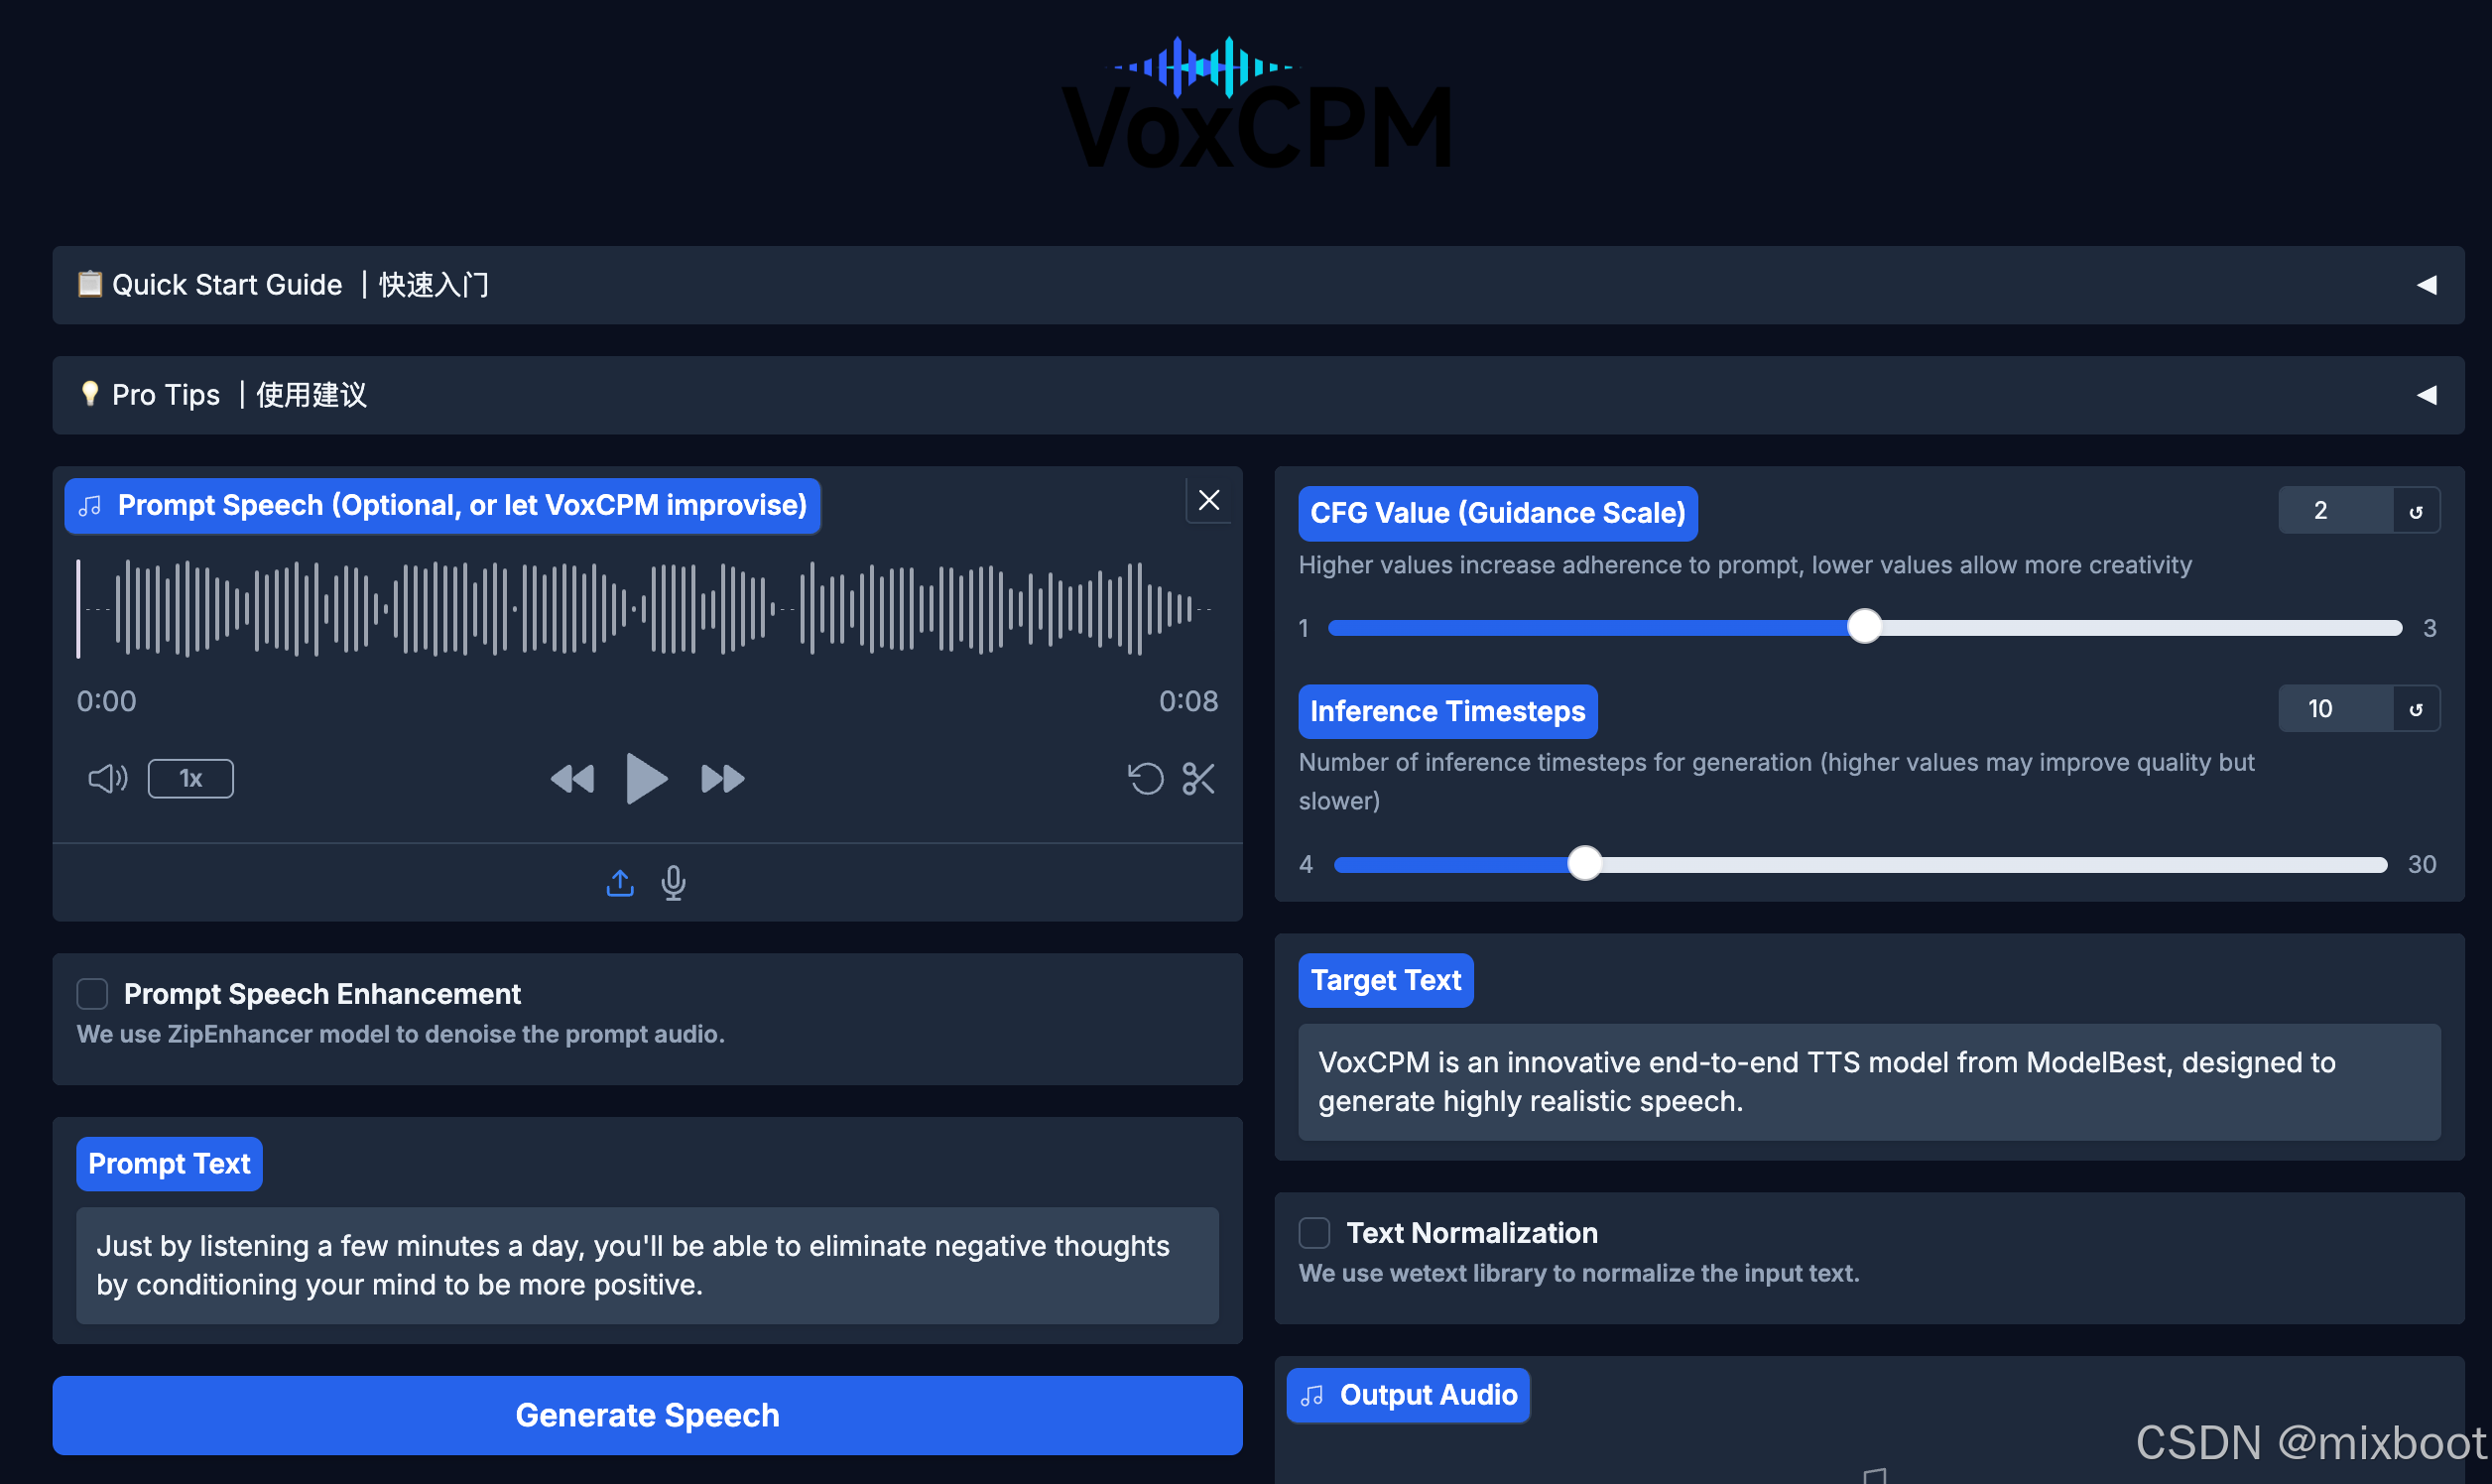This screenshot has height=1484, width=2492.
Task: Reset Inference Timesteps to default
Action: click(2416, 709)
